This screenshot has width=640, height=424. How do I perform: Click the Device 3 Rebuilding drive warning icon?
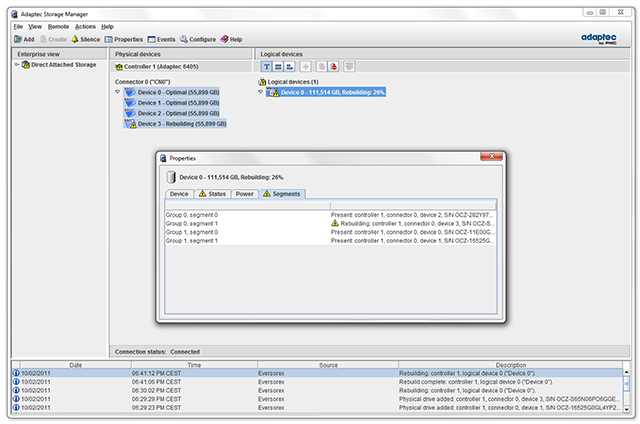(131, 124)
